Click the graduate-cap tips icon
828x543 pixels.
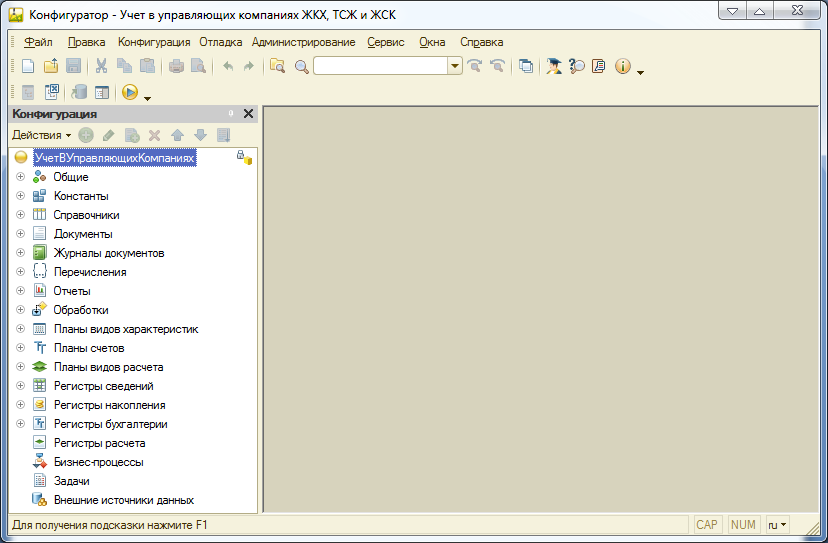click(554, 66)
